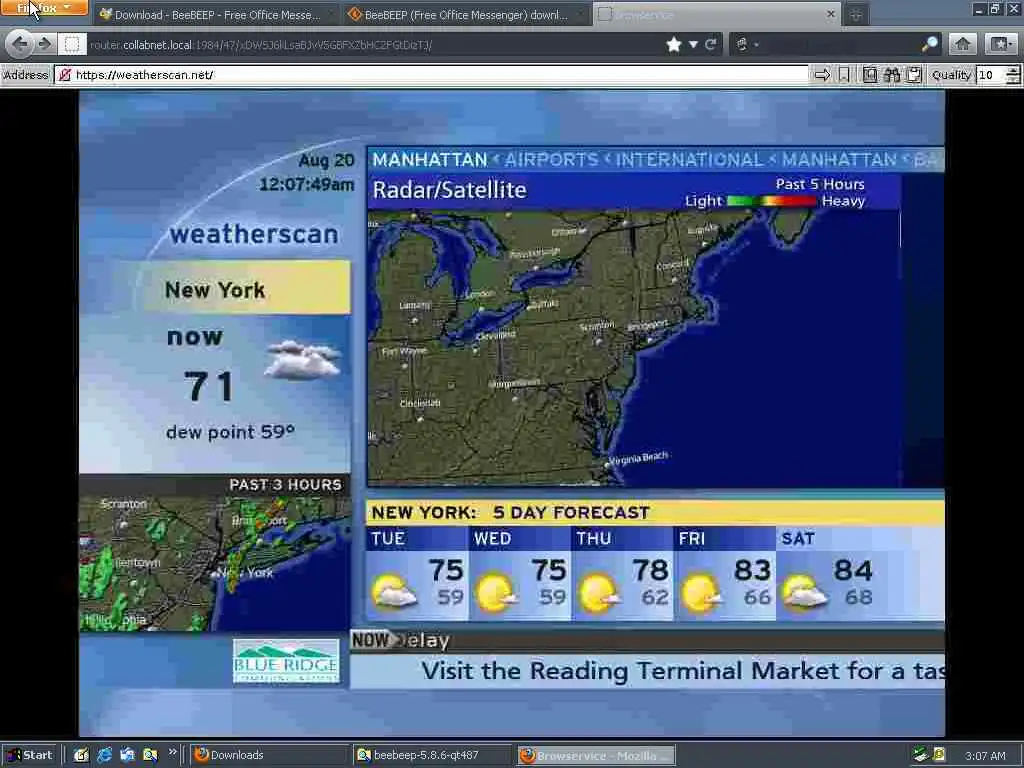
Task: Switch to beebeep-5.8.6-qt487 taskbar window
Action: coord(432,755)
